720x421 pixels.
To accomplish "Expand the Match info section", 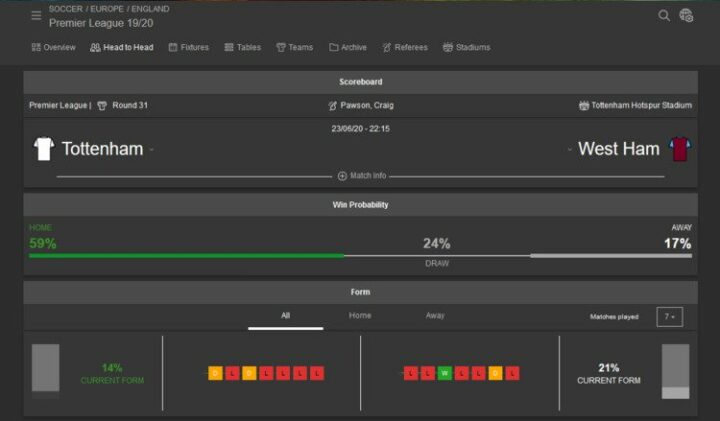I will tap(362, 176).
